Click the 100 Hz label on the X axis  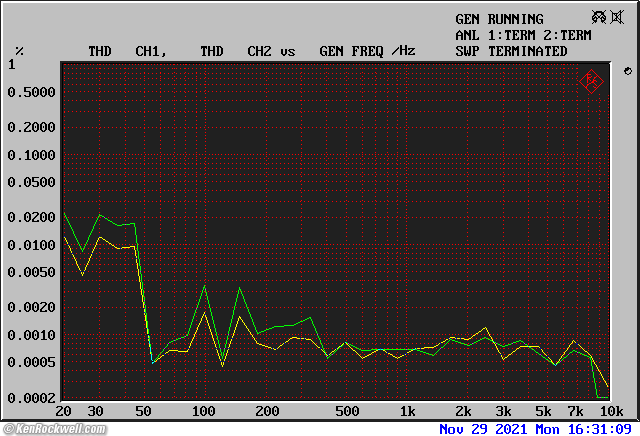[203, 411]
